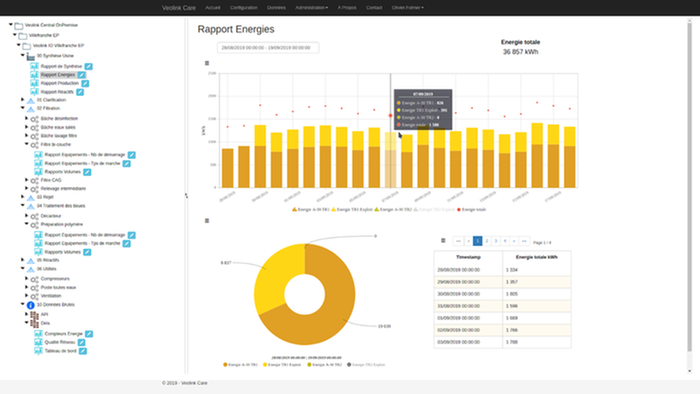This screenshot has width=700, height=394.
Task: Go to page 4 of the table
Action: pyautogui.click(x=505, y=241)
